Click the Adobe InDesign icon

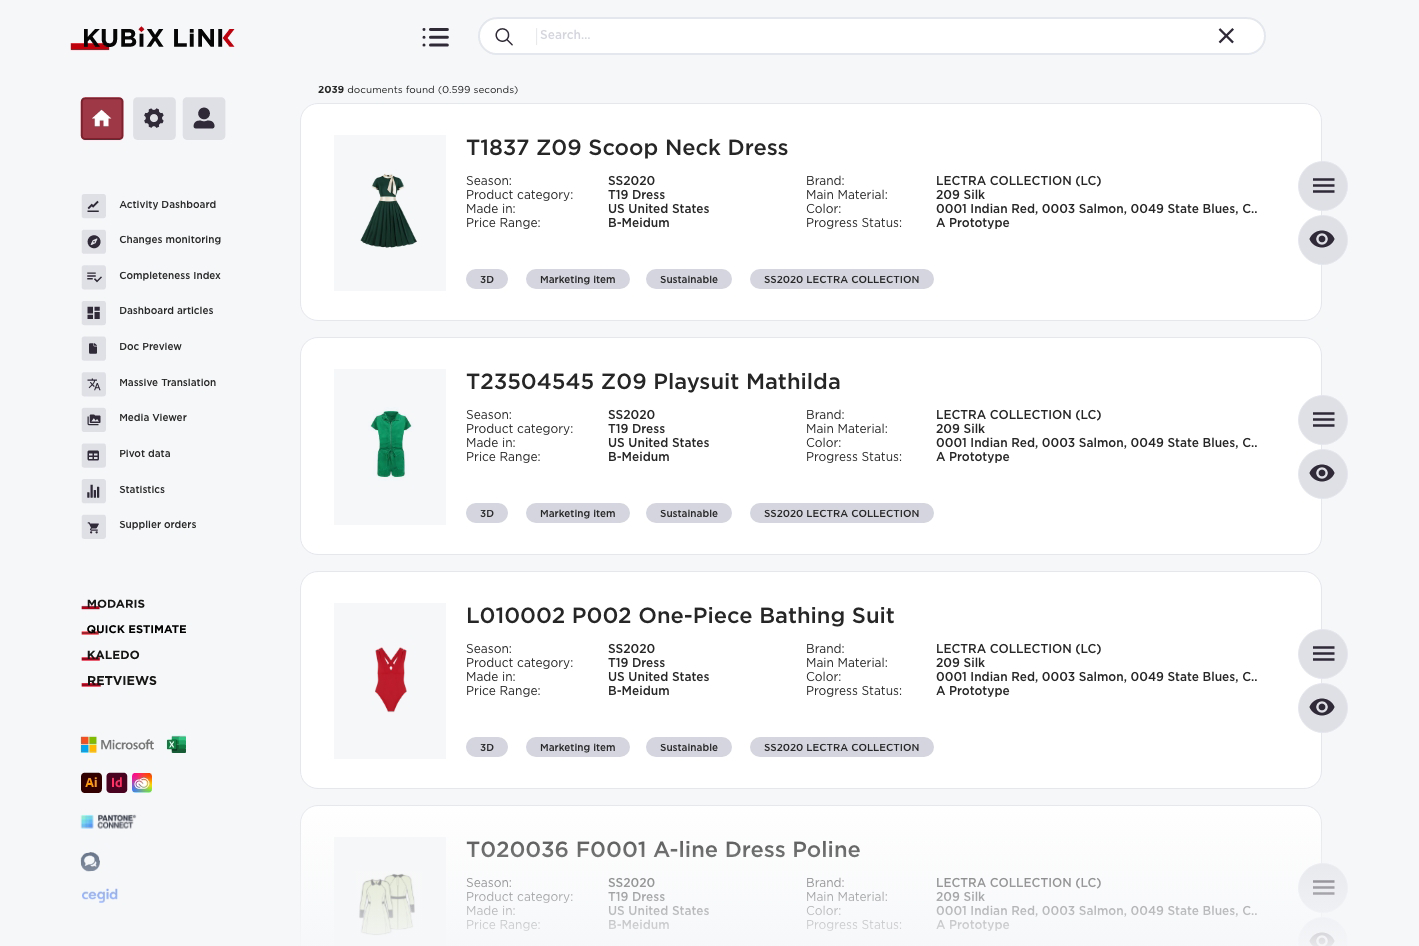coord(117,783)
